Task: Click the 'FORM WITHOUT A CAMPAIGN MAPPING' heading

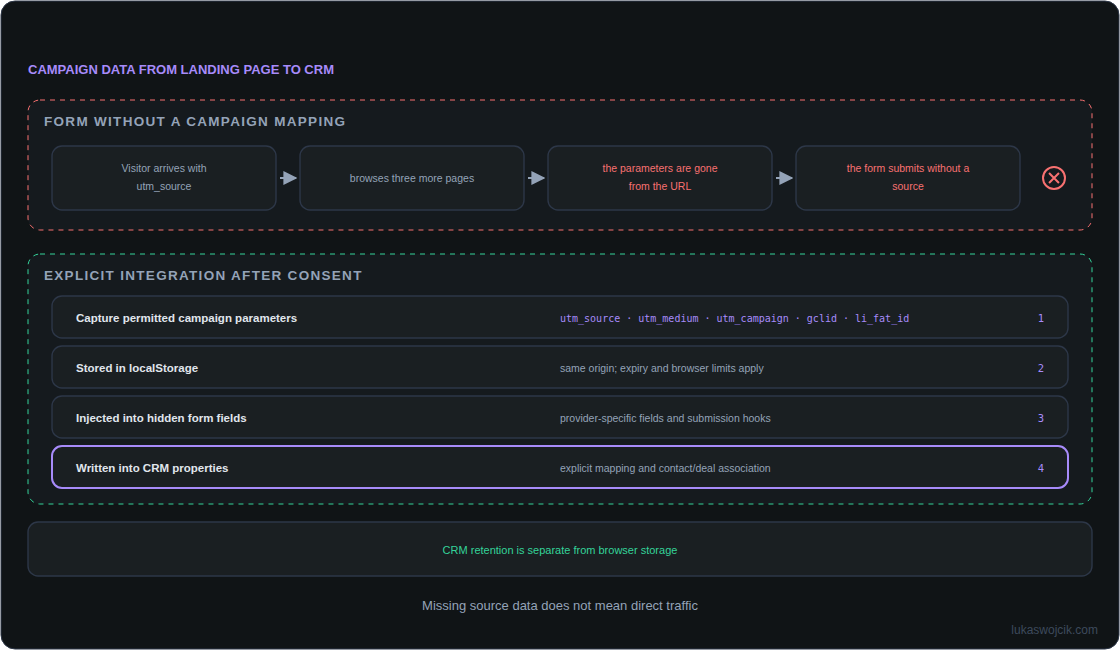Action: pos(194,121)
